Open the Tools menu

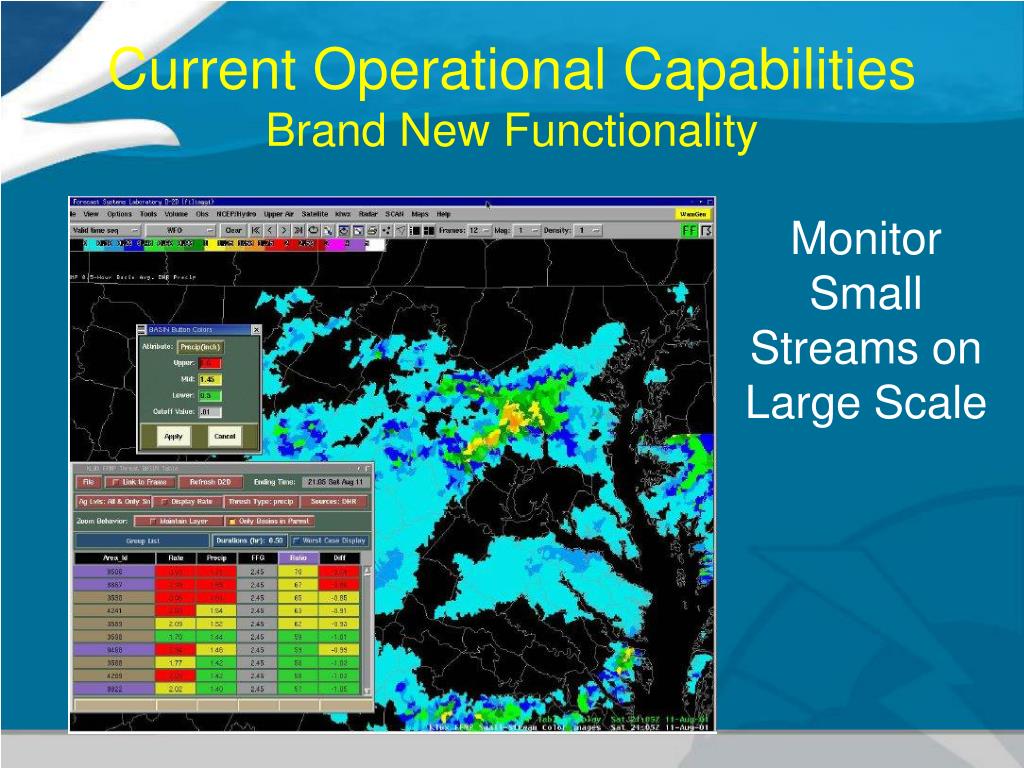148,214
